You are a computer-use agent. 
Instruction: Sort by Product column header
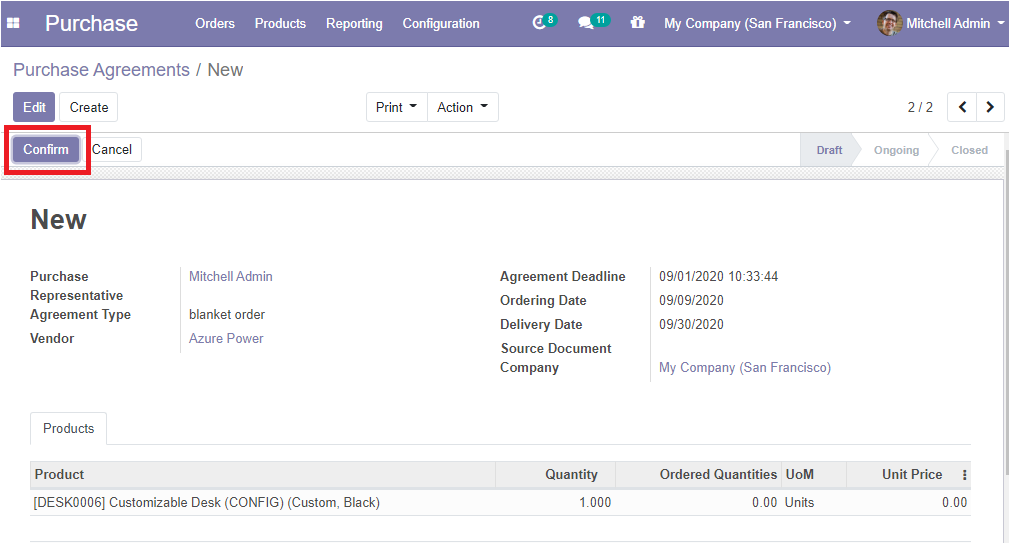tap(263, 474)
